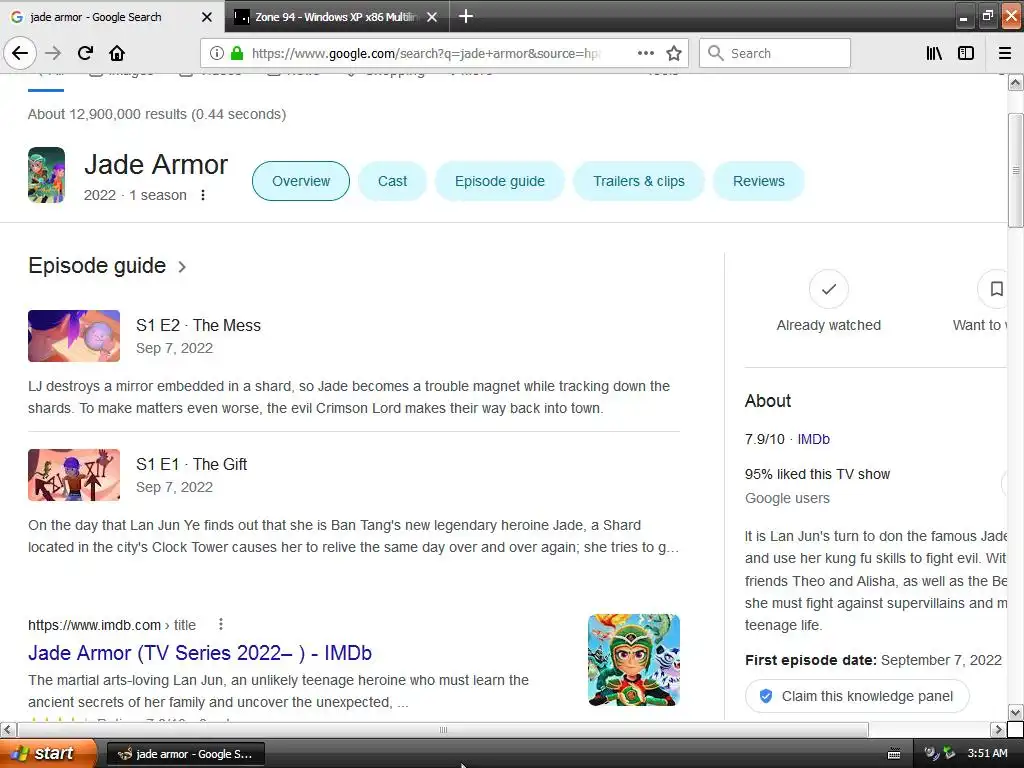Click the network connection tray icon

949,753
